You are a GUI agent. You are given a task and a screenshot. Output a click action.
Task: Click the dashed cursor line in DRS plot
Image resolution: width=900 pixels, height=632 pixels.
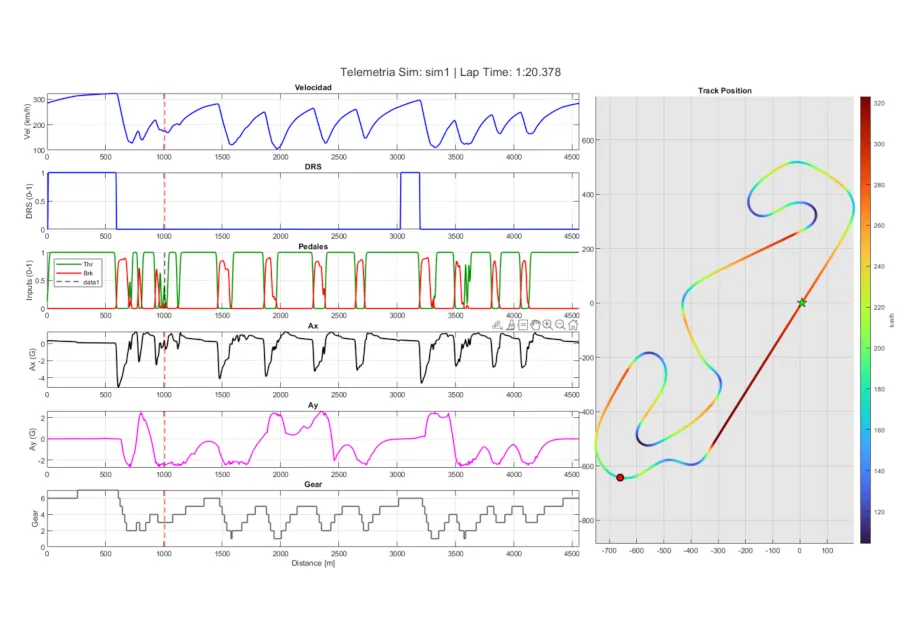coord(164,200)
